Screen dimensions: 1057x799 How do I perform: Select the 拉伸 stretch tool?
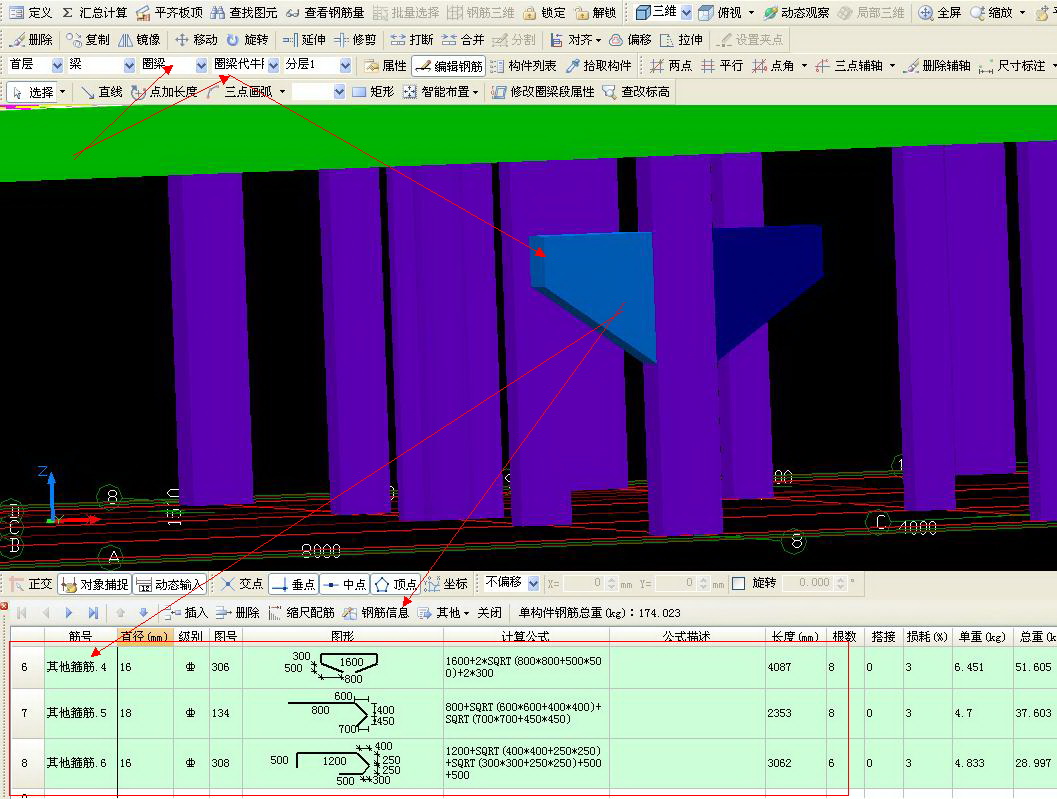coord(681,40)
